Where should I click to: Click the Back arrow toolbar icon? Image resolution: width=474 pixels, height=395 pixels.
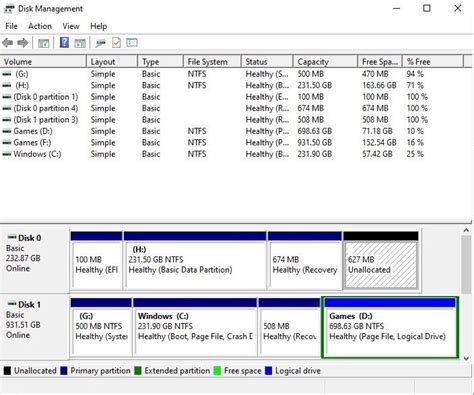[8, 43]
